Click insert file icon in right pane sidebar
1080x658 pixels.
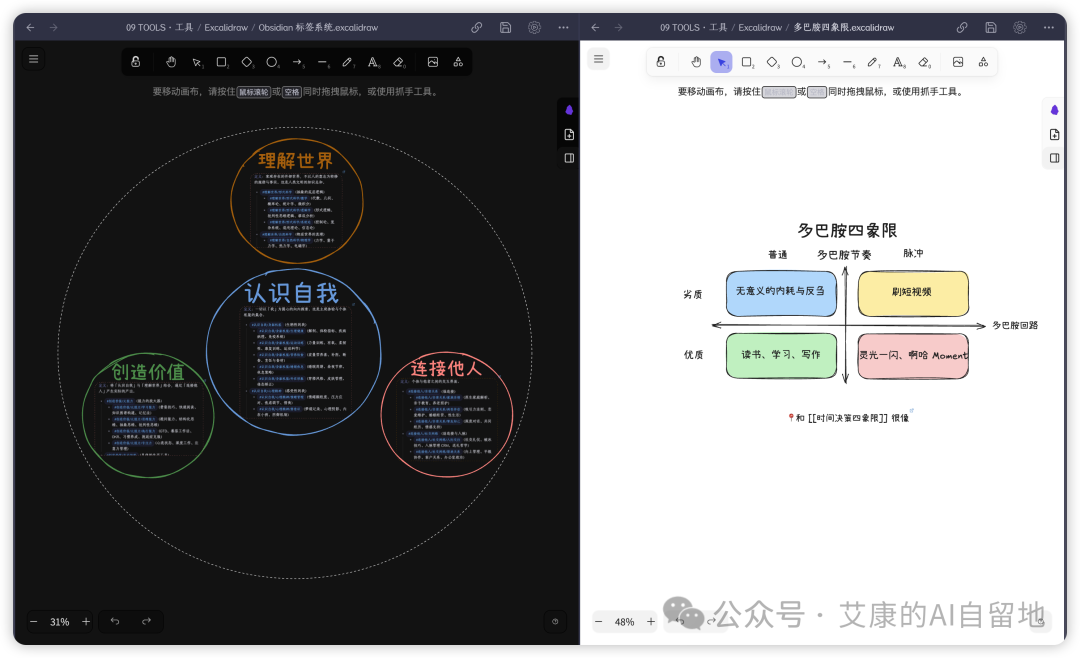1055,134
